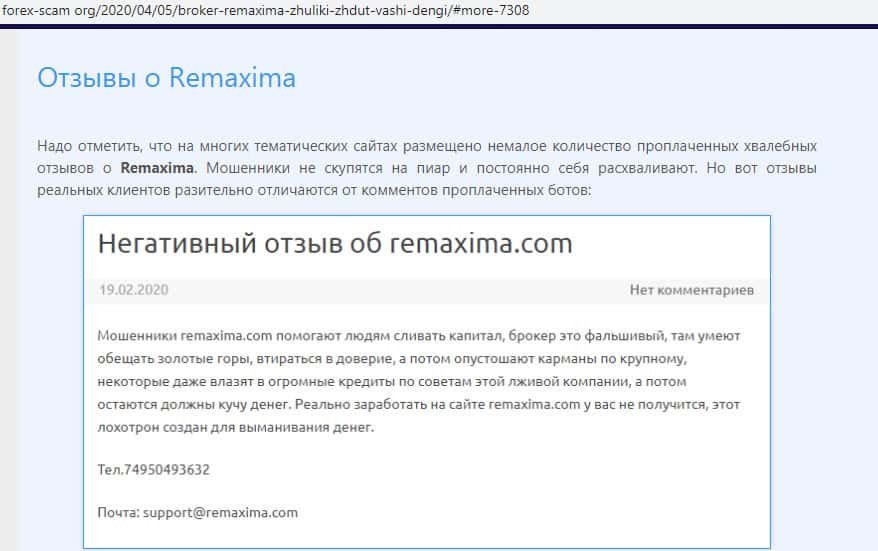The image size is (878, 551).
Task: Click the heading 'Отзывы о Remaxima'
Action: tap(166, 77)
